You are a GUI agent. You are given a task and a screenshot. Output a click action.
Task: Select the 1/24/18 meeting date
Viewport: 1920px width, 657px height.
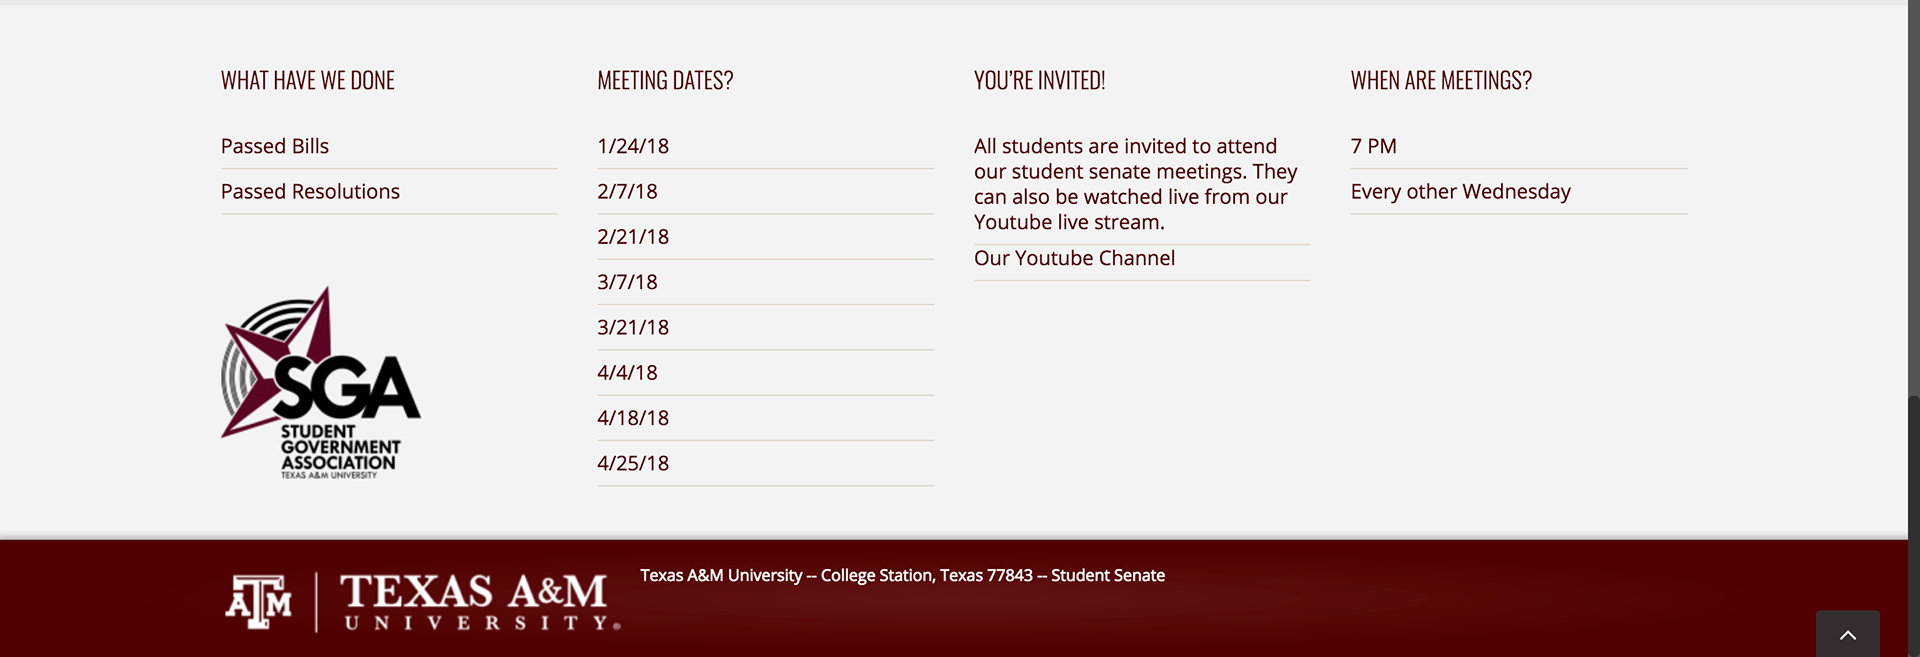click(633, 146)
